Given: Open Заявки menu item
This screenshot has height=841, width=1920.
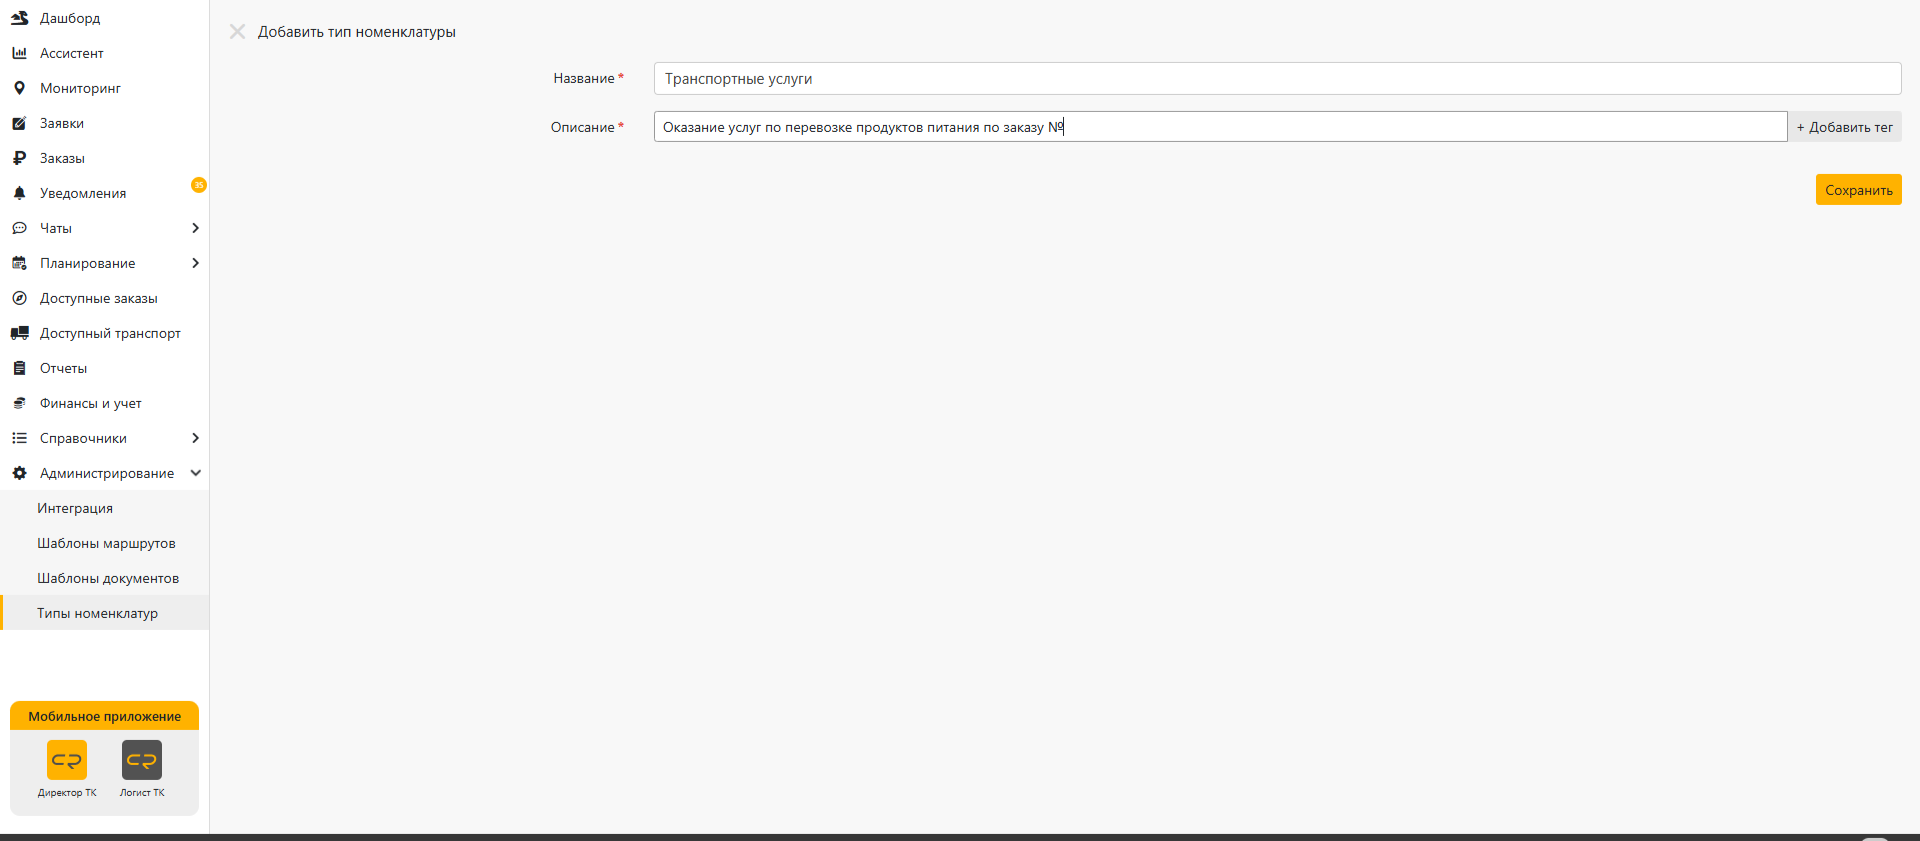Looking at the screenshot, I should (x=104, y=123).
